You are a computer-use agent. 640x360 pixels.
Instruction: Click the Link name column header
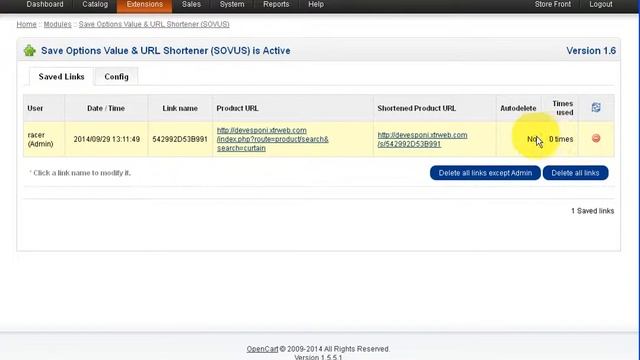180,108
